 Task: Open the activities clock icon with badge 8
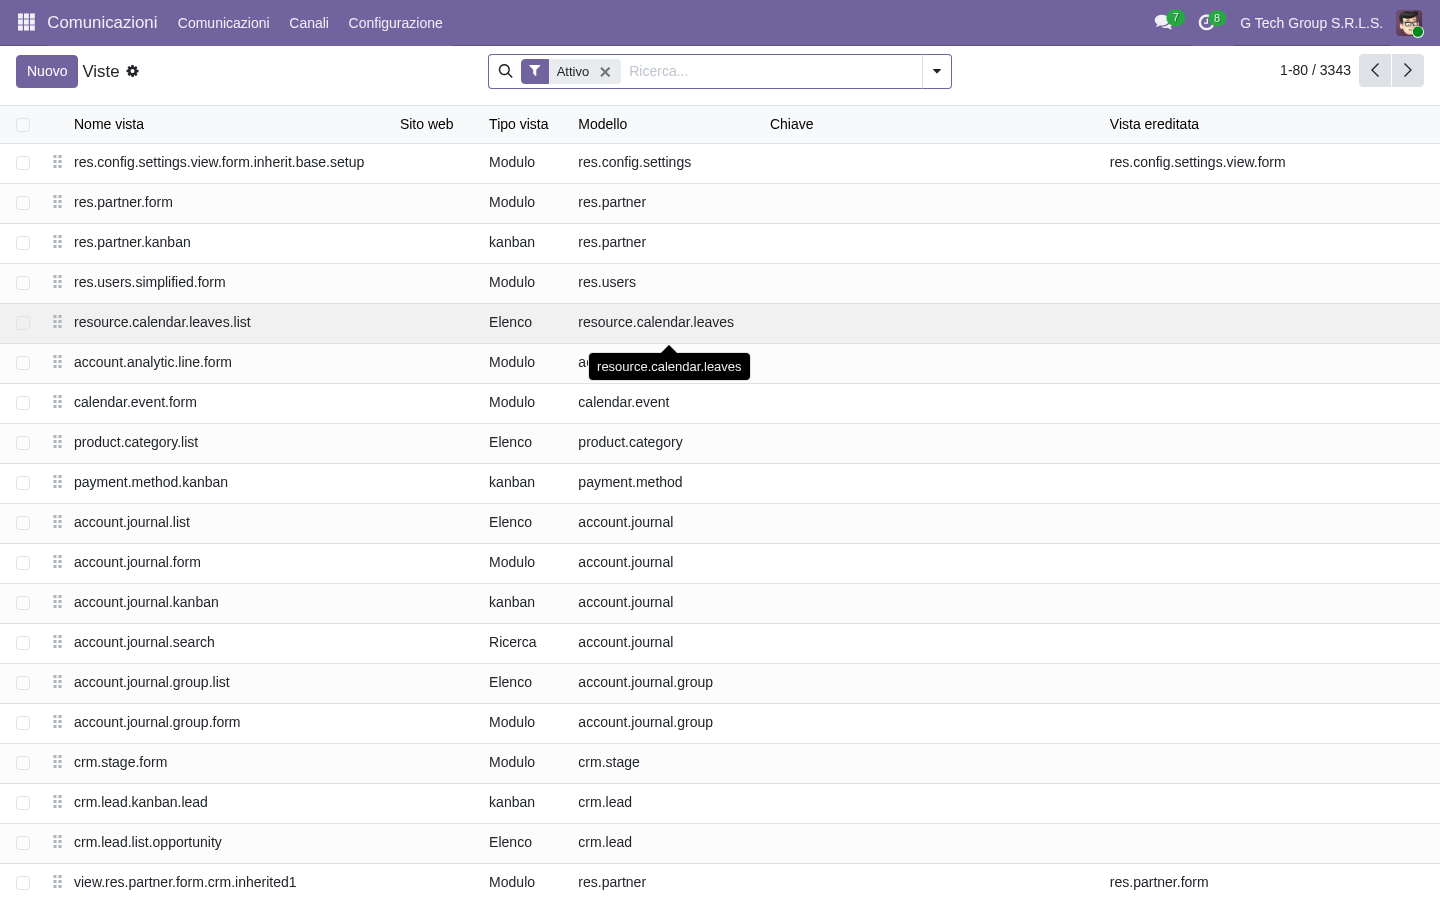coord(1207,22)
